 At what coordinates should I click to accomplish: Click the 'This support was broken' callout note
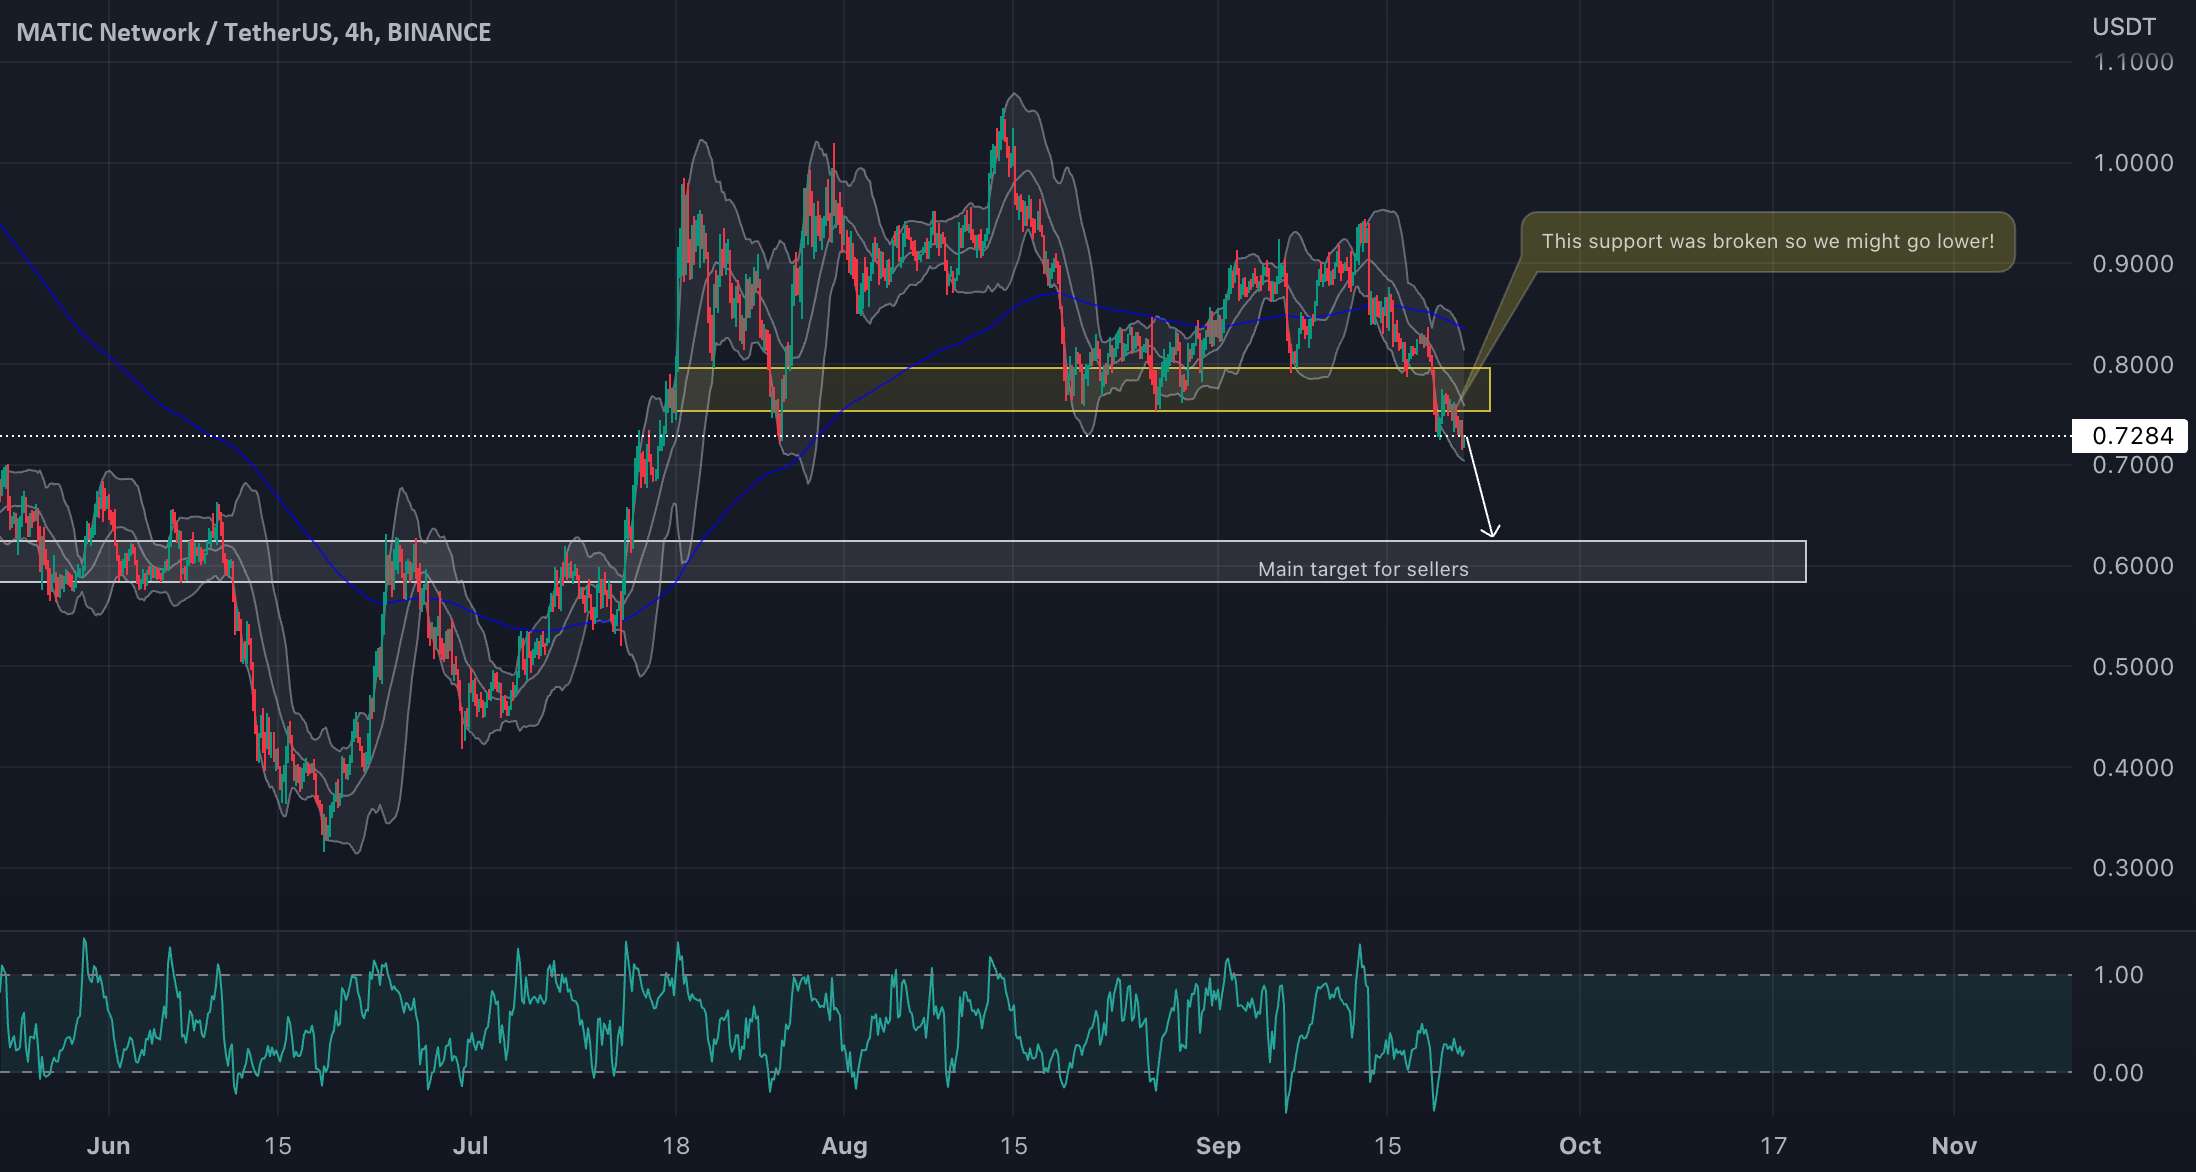click(1767, 242)
